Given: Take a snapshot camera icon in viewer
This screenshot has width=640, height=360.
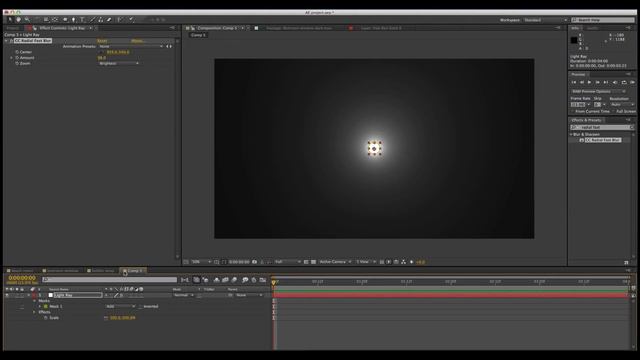Looking at the screenshot, I should tap(255, 262).
